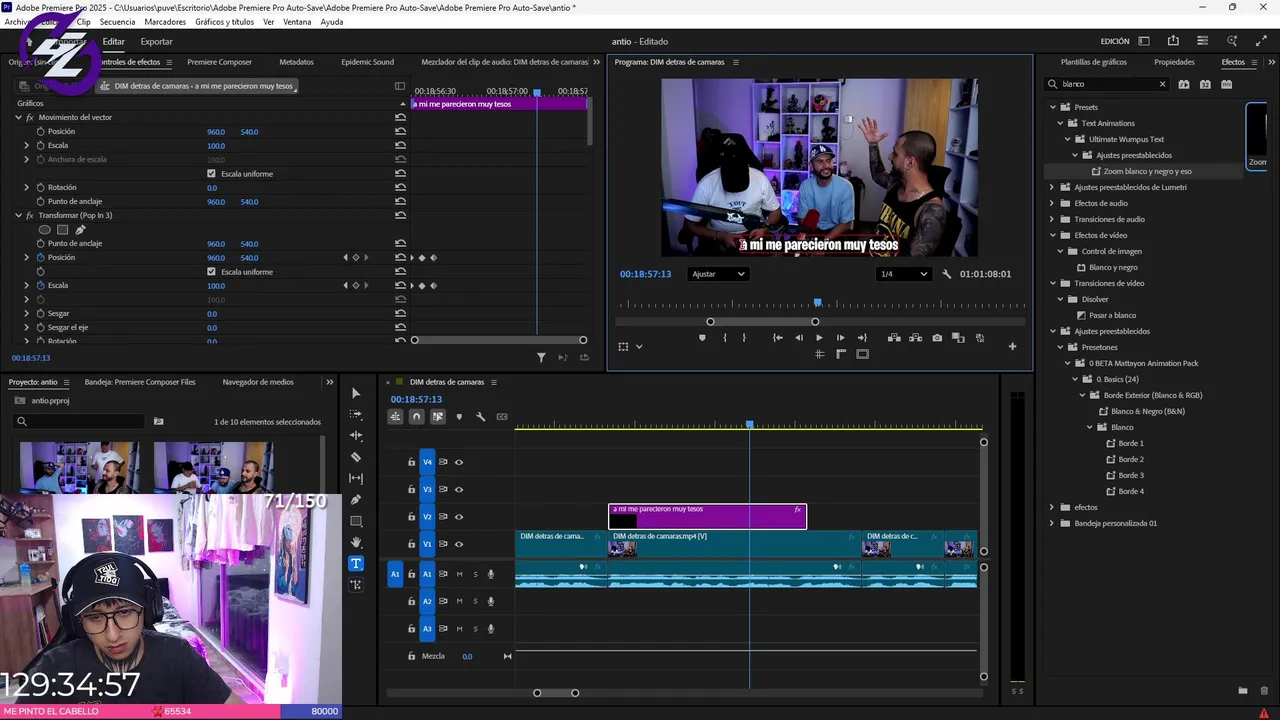Solo audio track A2

pos(475,601)
